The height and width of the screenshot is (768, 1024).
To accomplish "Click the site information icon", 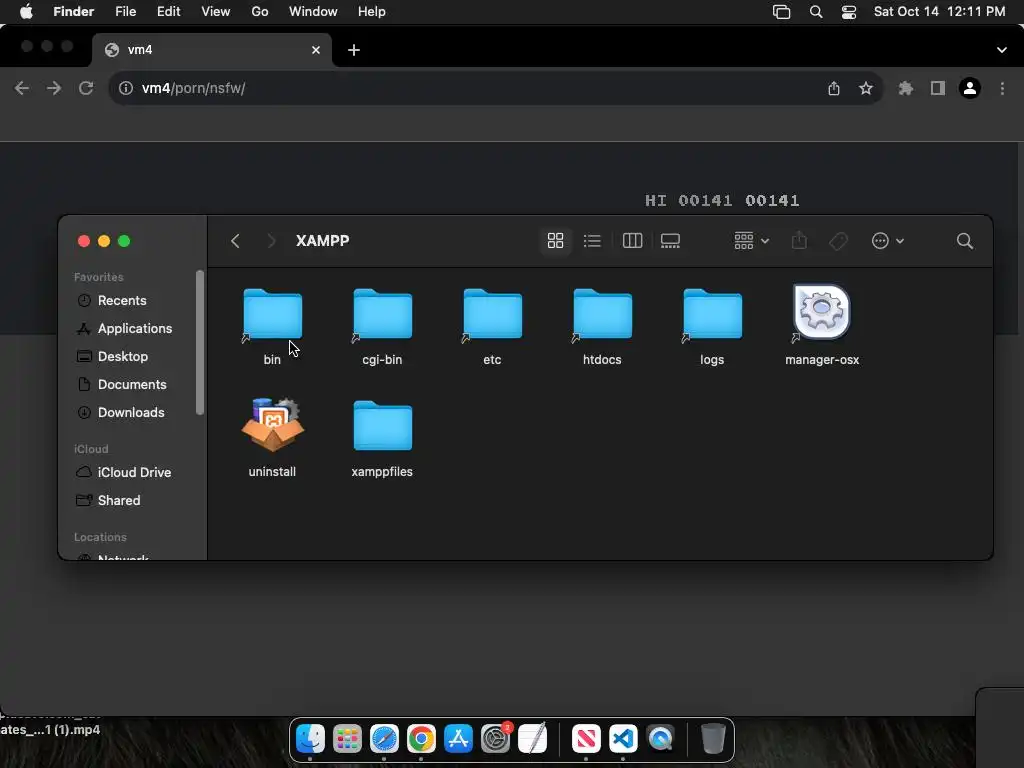I will pyautogui.click(x=125, y=88).
